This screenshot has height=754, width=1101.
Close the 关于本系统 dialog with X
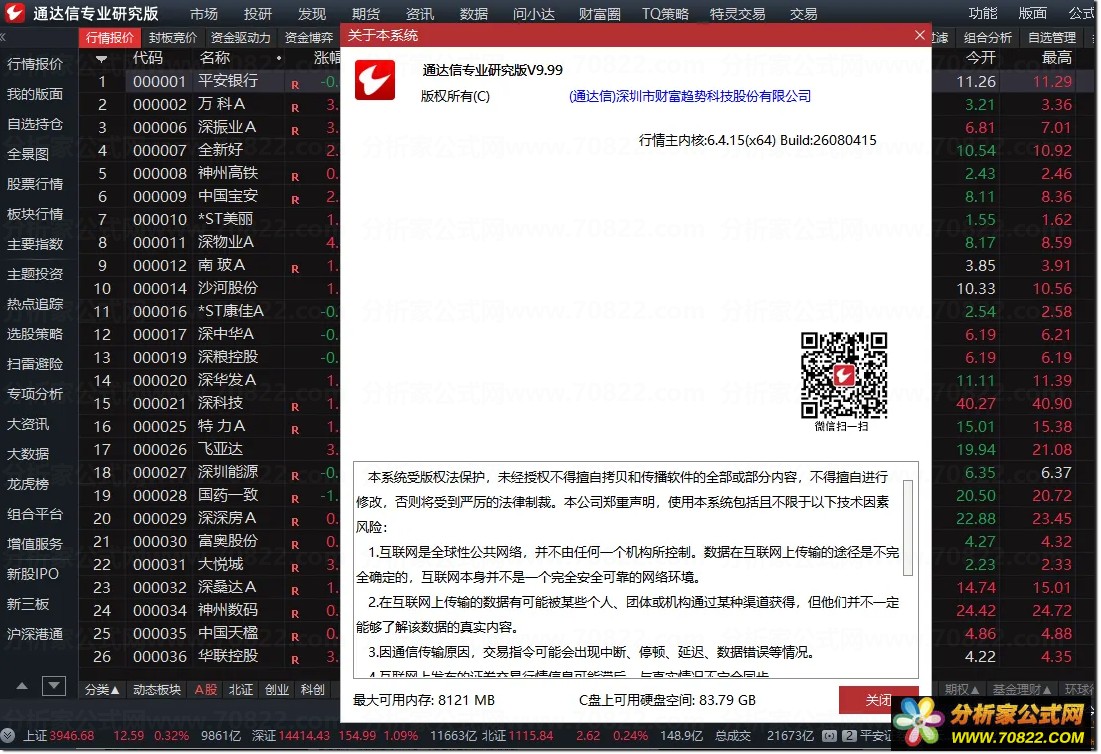(x=920, y=35)
